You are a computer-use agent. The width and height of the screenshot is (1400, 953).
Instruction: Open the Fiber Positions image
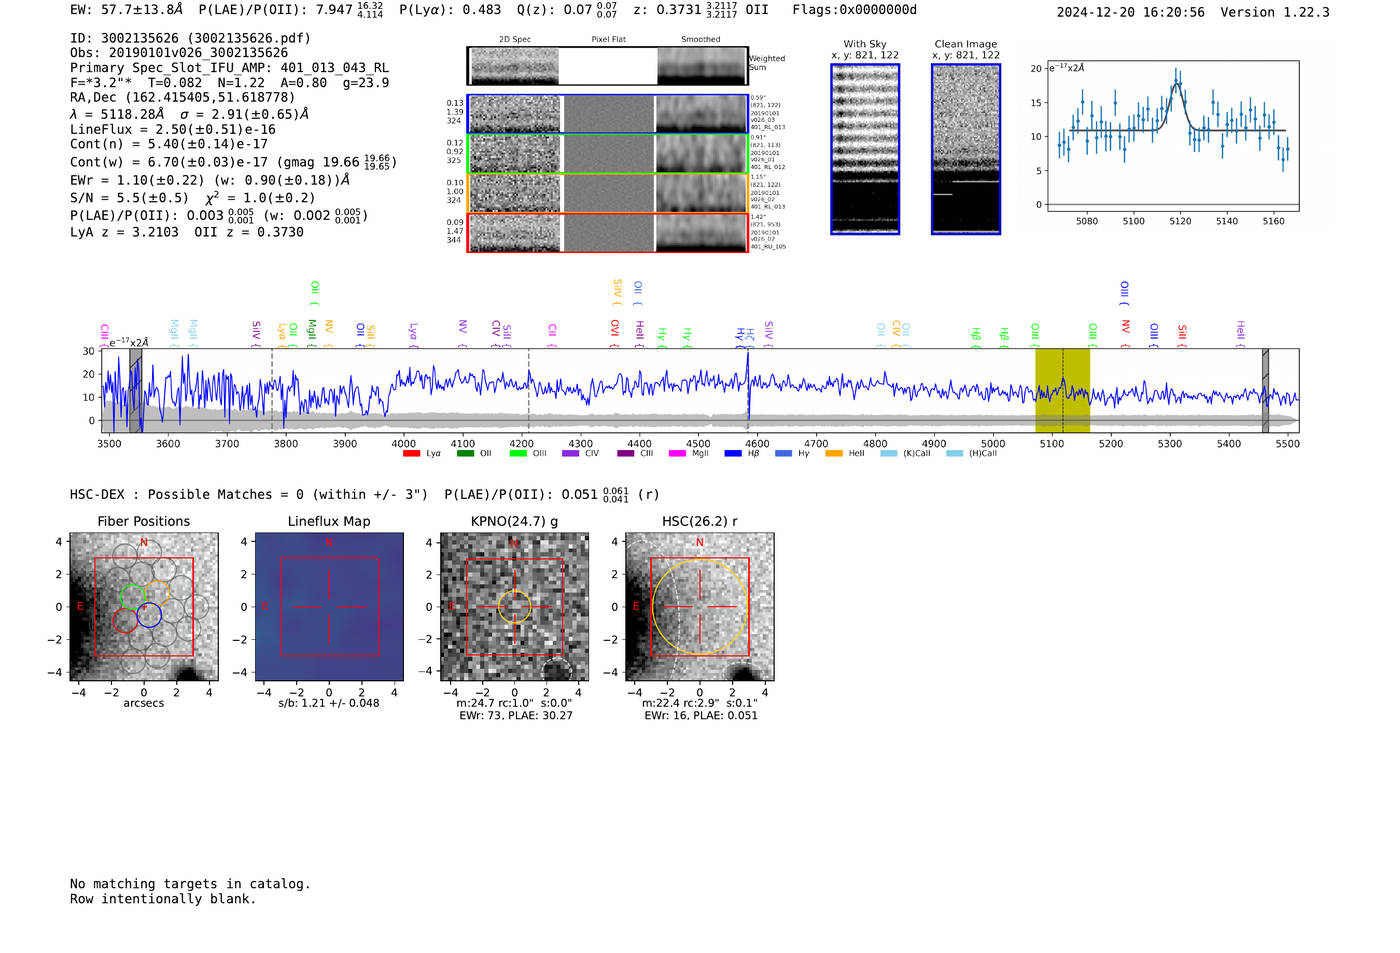pyautogui.click(x=144, y=607)
